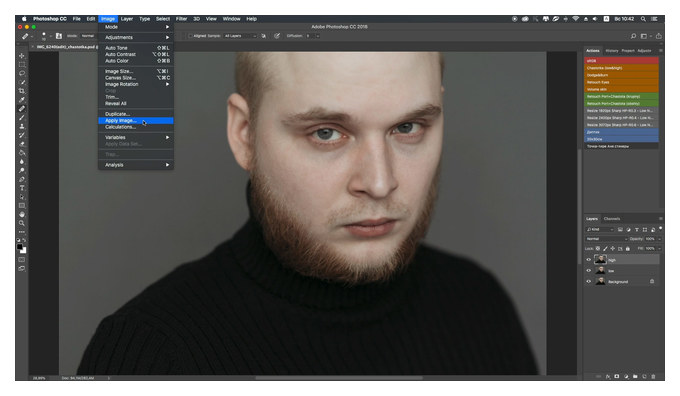This screenshot has width=680, height=396.
Task: Create a new adjustment layer icon
Action: [626, 376]
